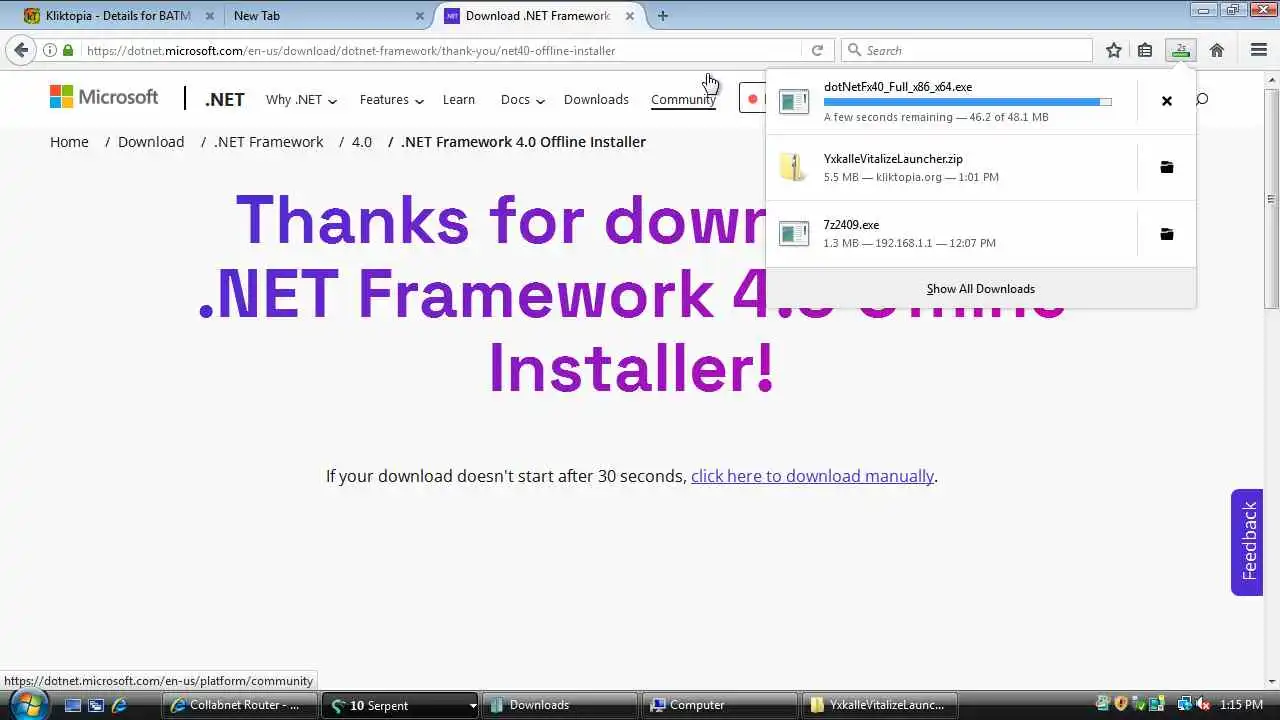Image resolution: width=1280 pixels, height=720 pixels.
Task: Open the Community nav item
Action: click(683, 99)
